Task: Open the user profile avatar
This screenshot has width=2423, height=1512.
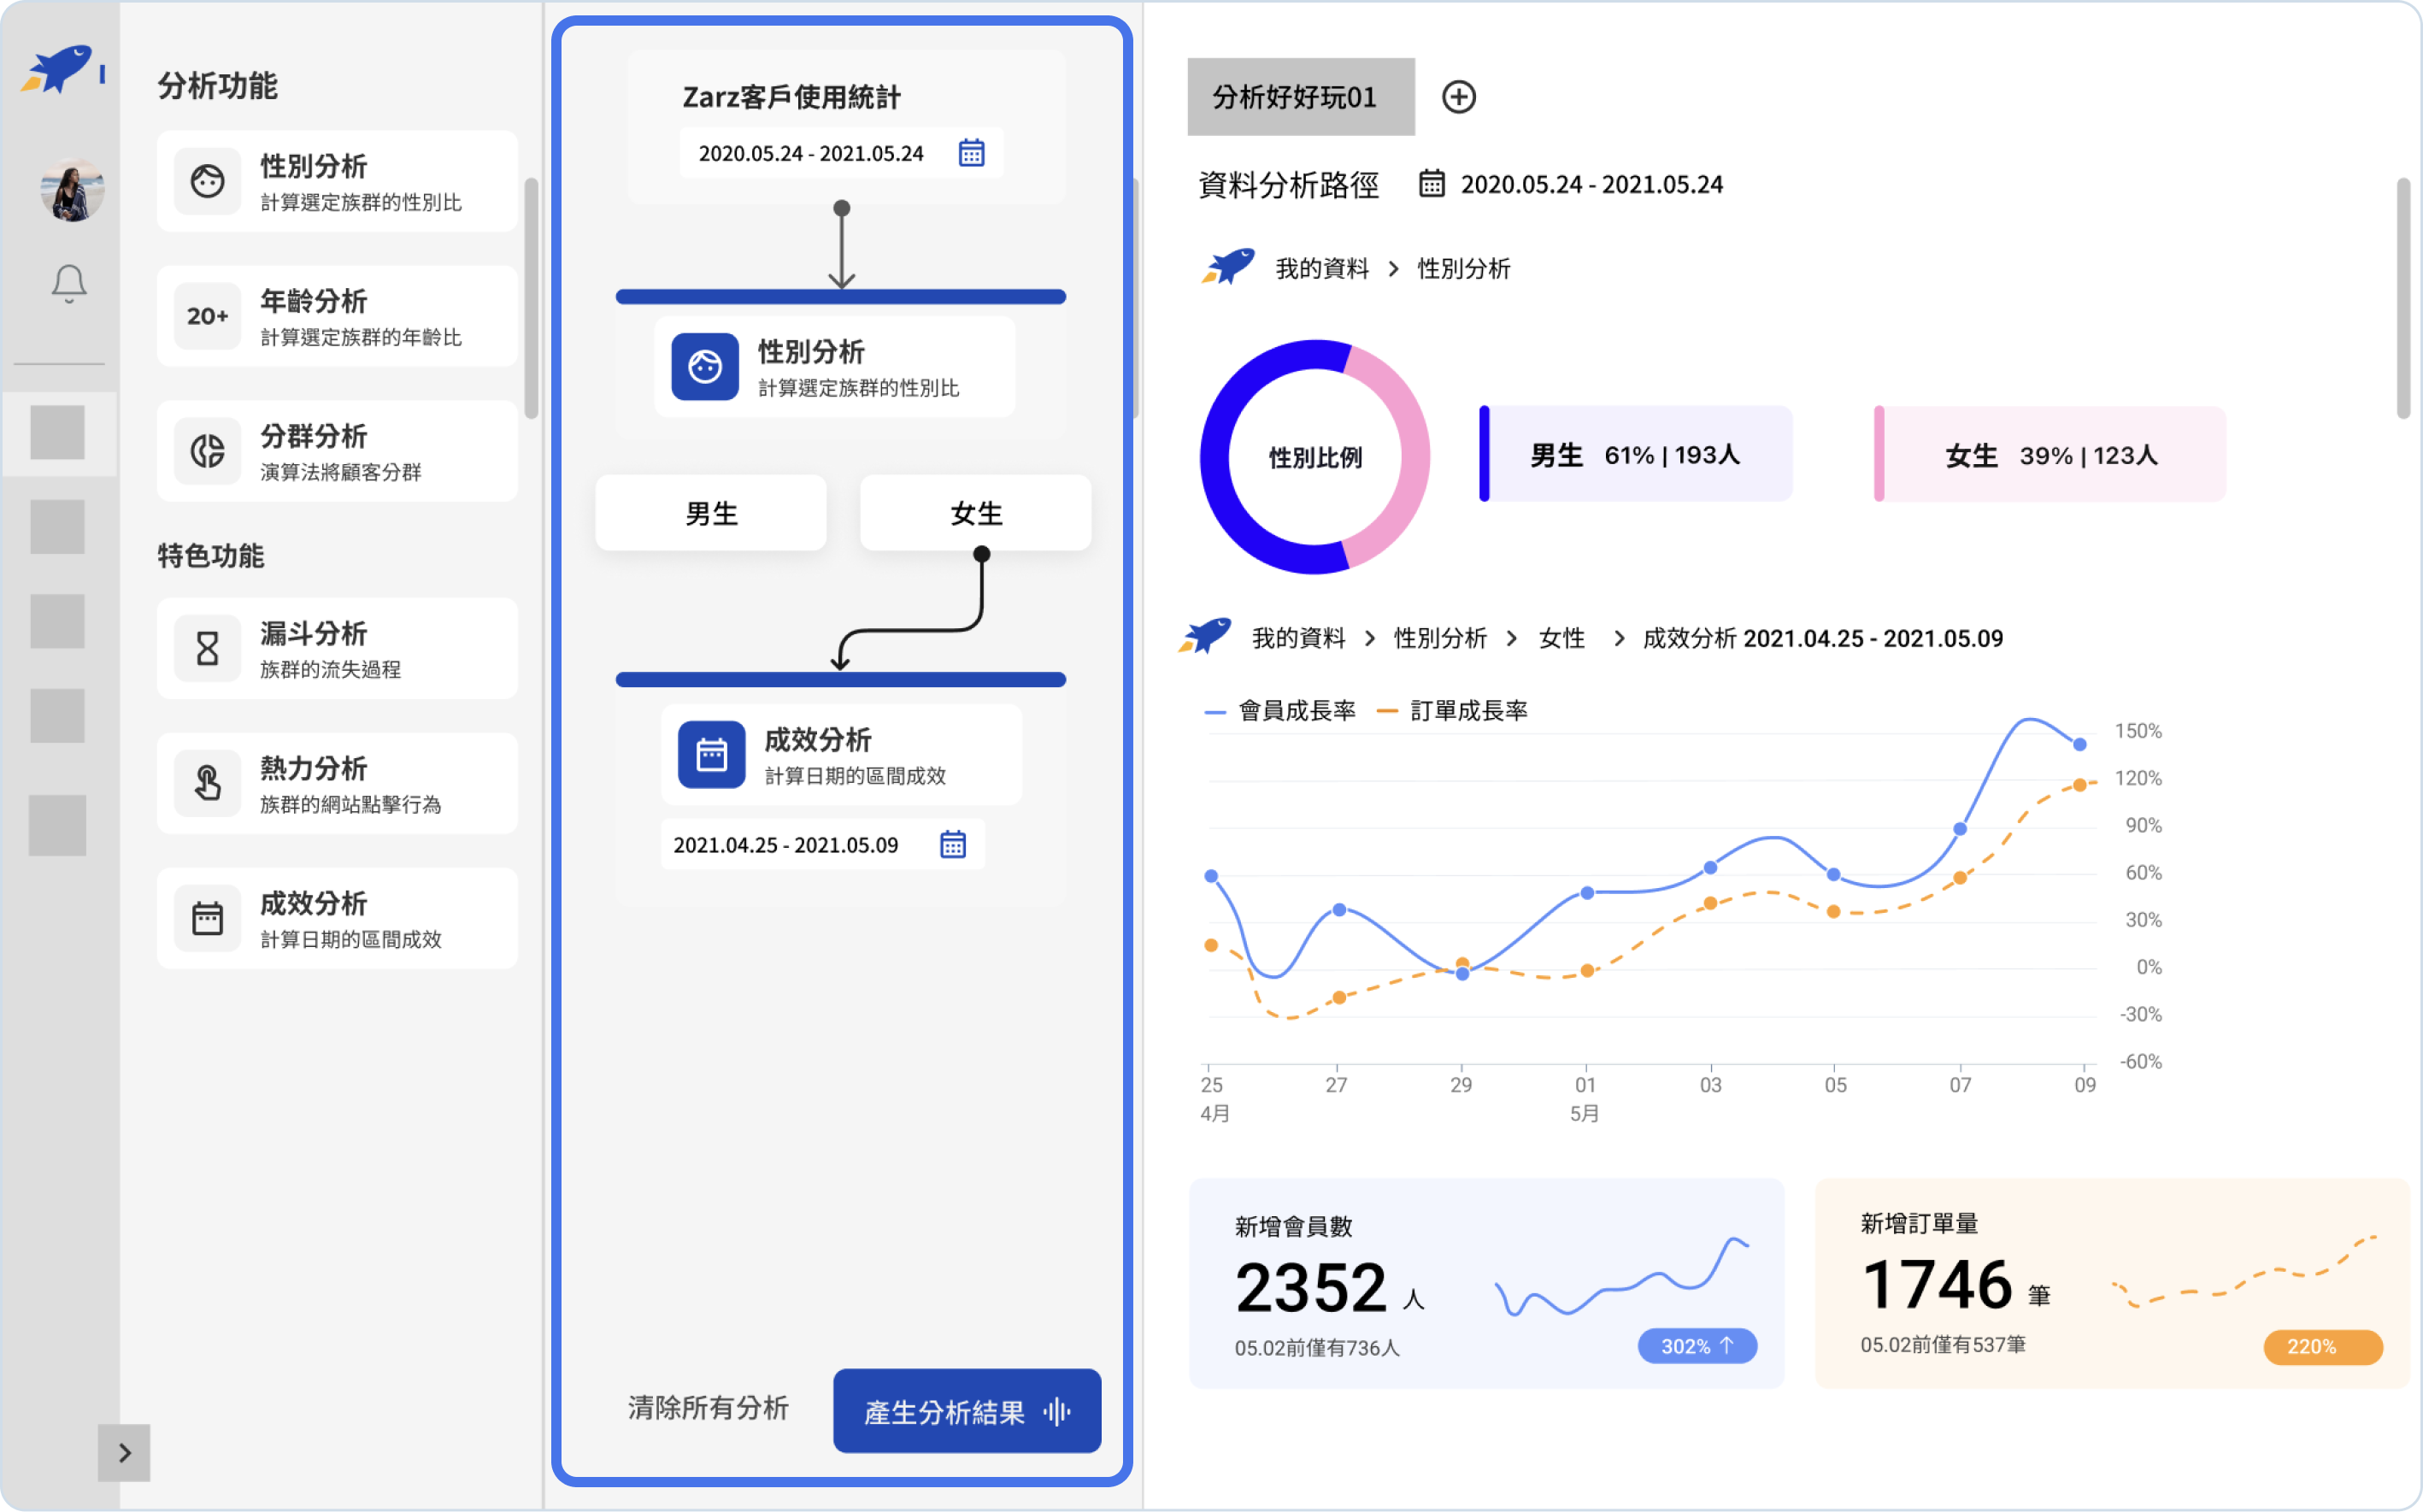Action: click(x=72, y=190)
